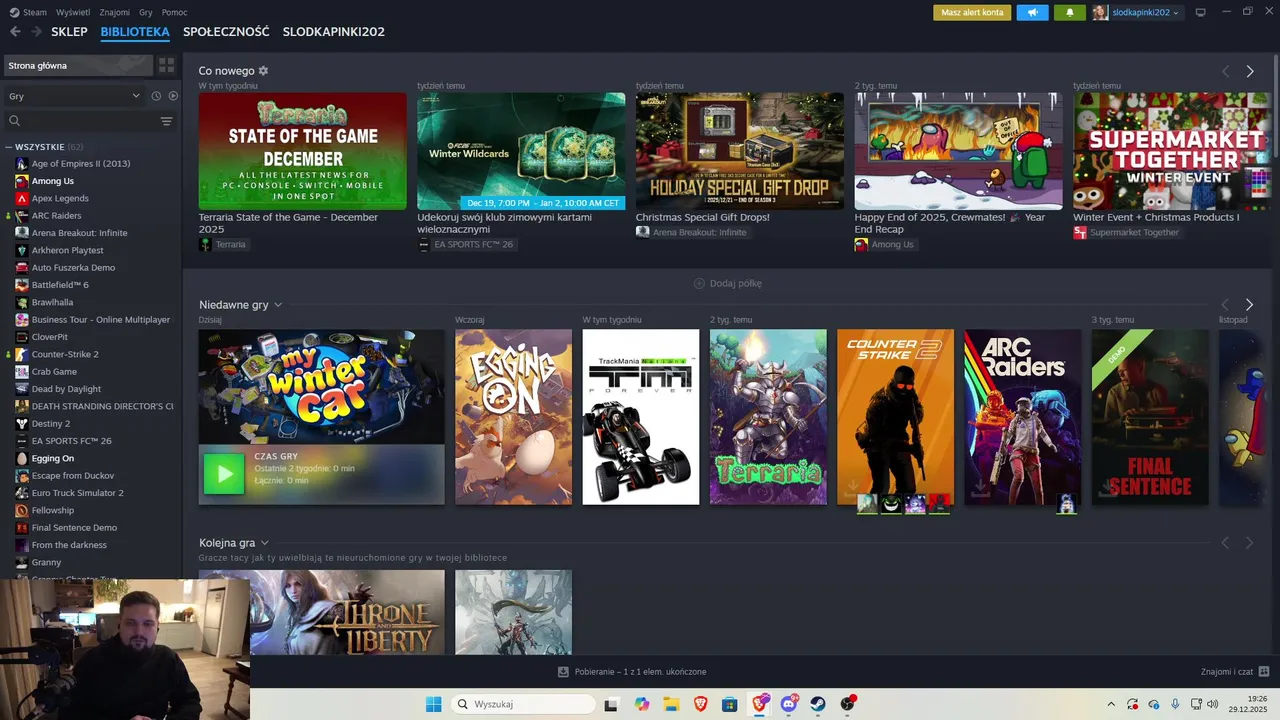This screenshot has height=720, width=1280.
Task: Open the Wyświetl menu
Action: coord(72,12)
